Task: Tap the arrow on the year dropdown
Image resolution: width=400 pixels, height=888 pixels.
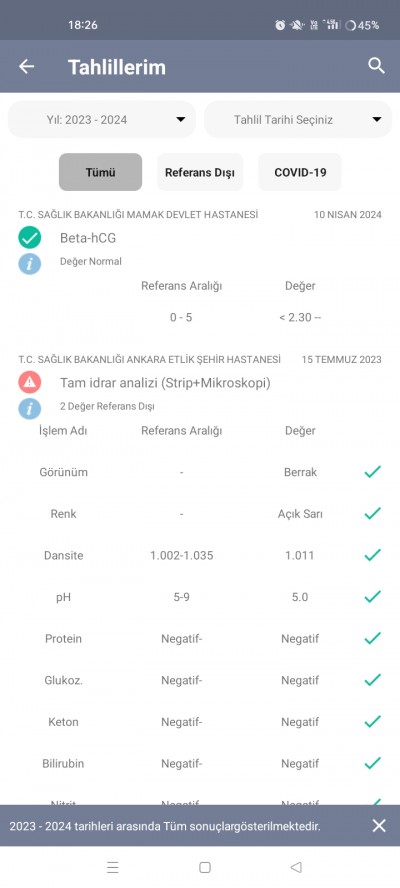Action: 181,119
